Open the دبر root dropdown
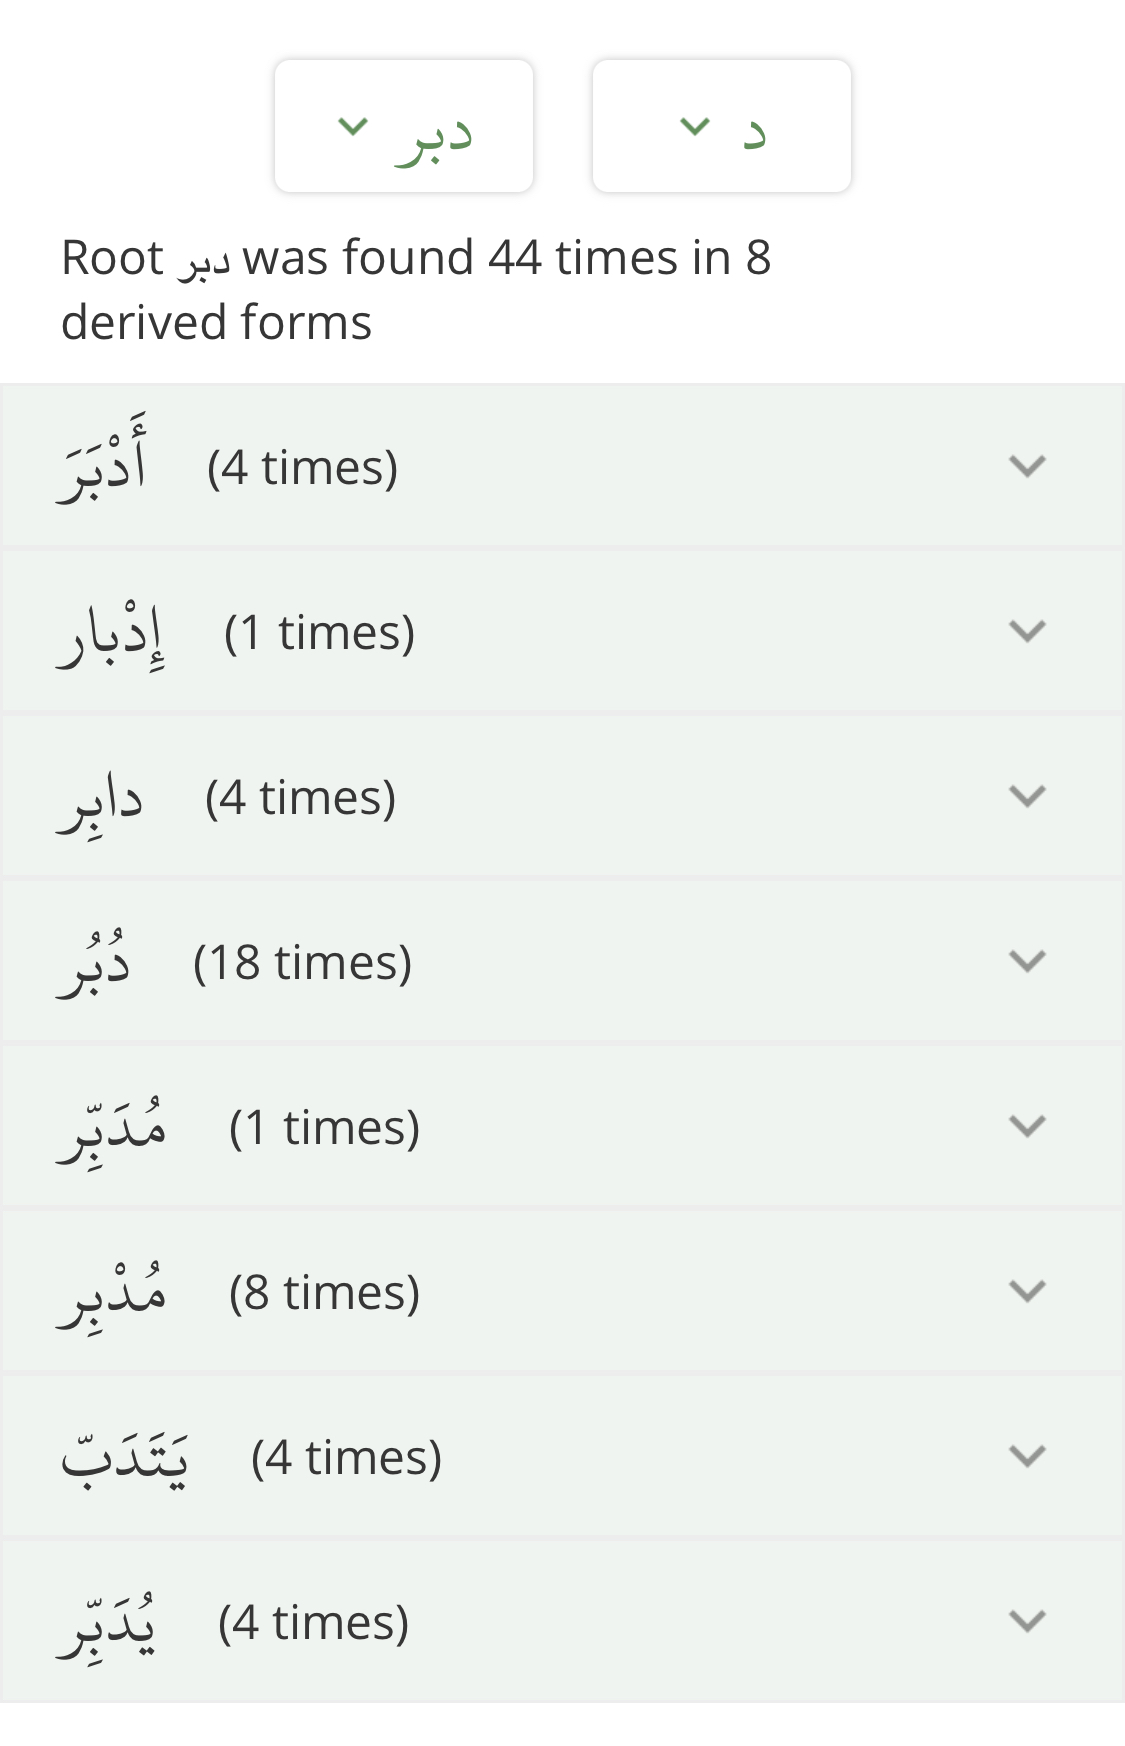1125x1746 pixels. 404,126
